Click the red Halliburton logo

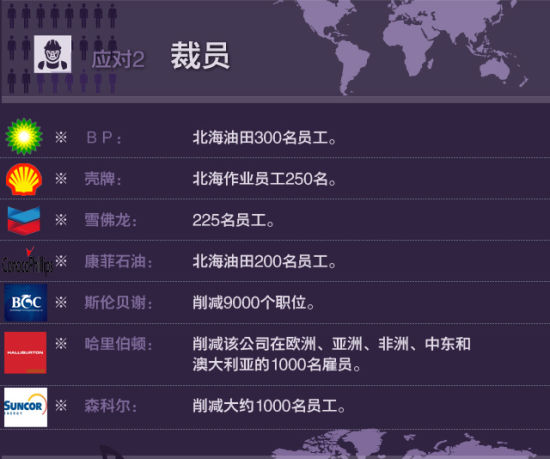(25, 352)
